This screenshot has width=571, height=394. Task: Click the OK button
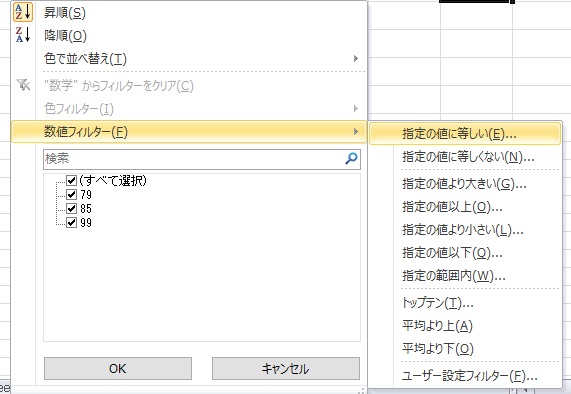118,369
